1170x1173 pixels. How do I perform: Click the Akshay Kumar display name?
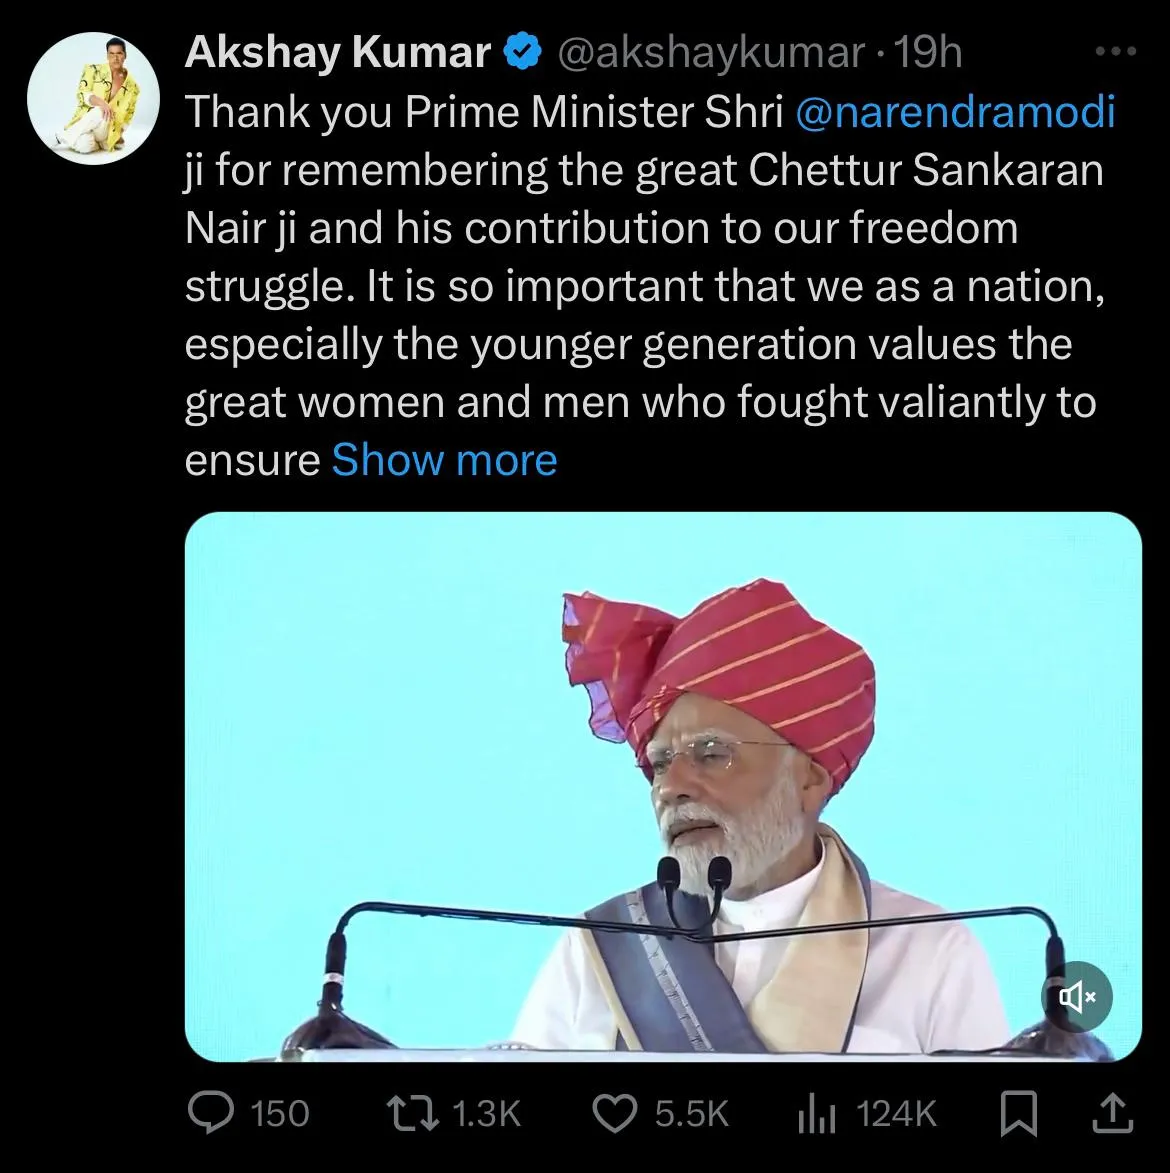337,54
